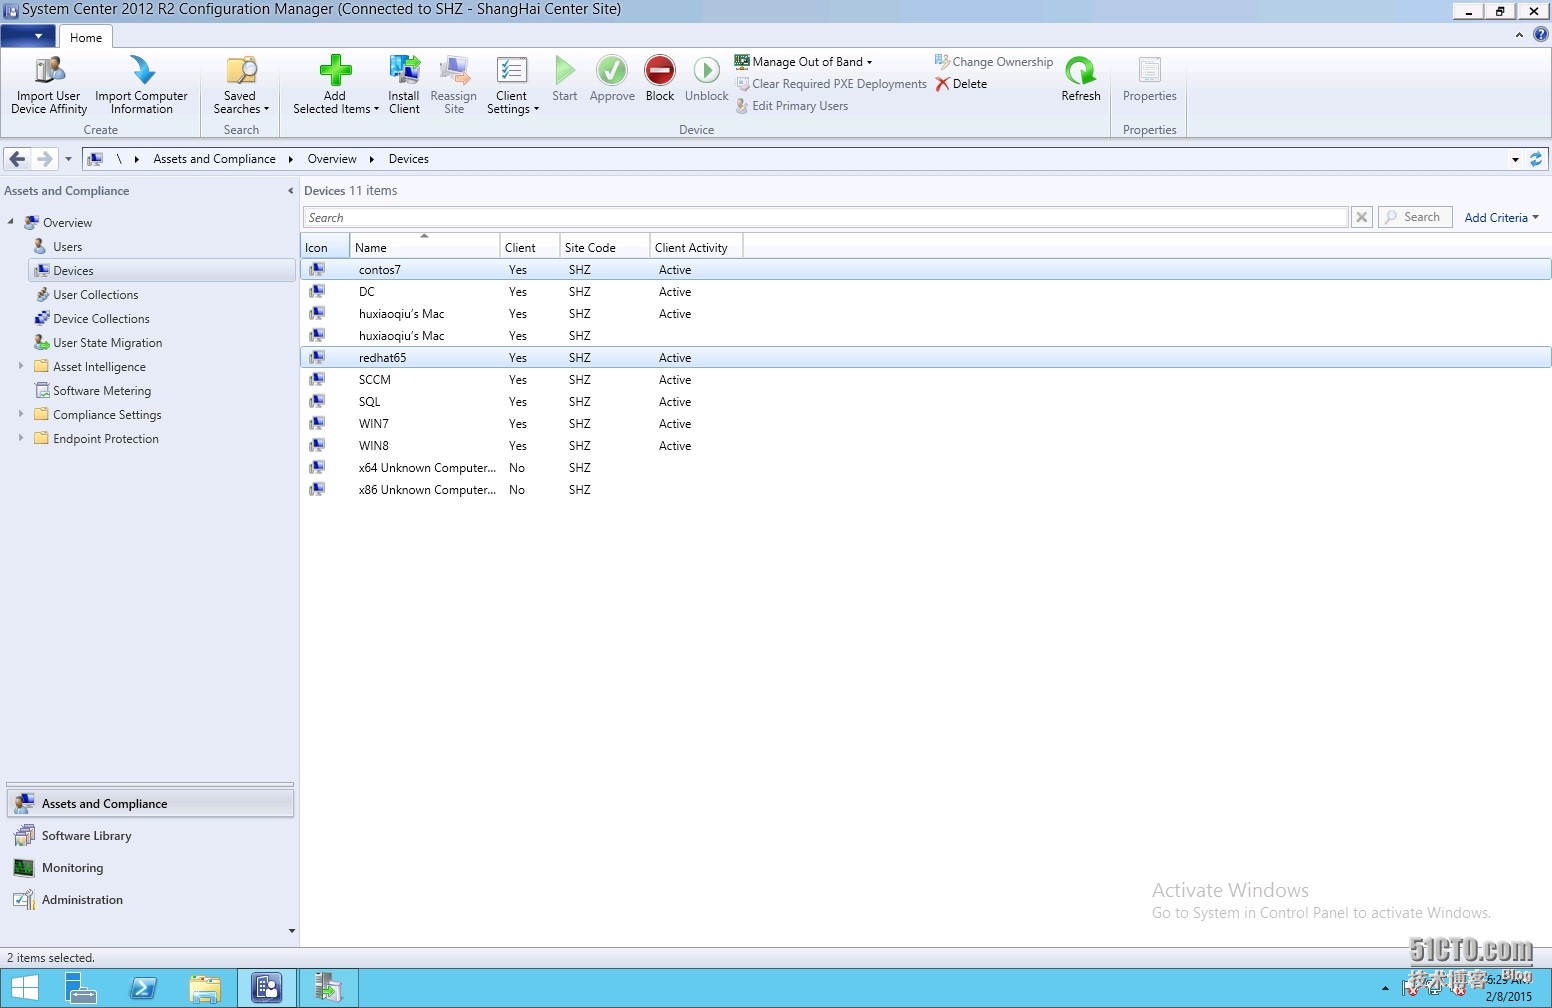Sort by Name column header
Image resolution: width=1552 pixels, height=1008 pixels.
[424, 247]
